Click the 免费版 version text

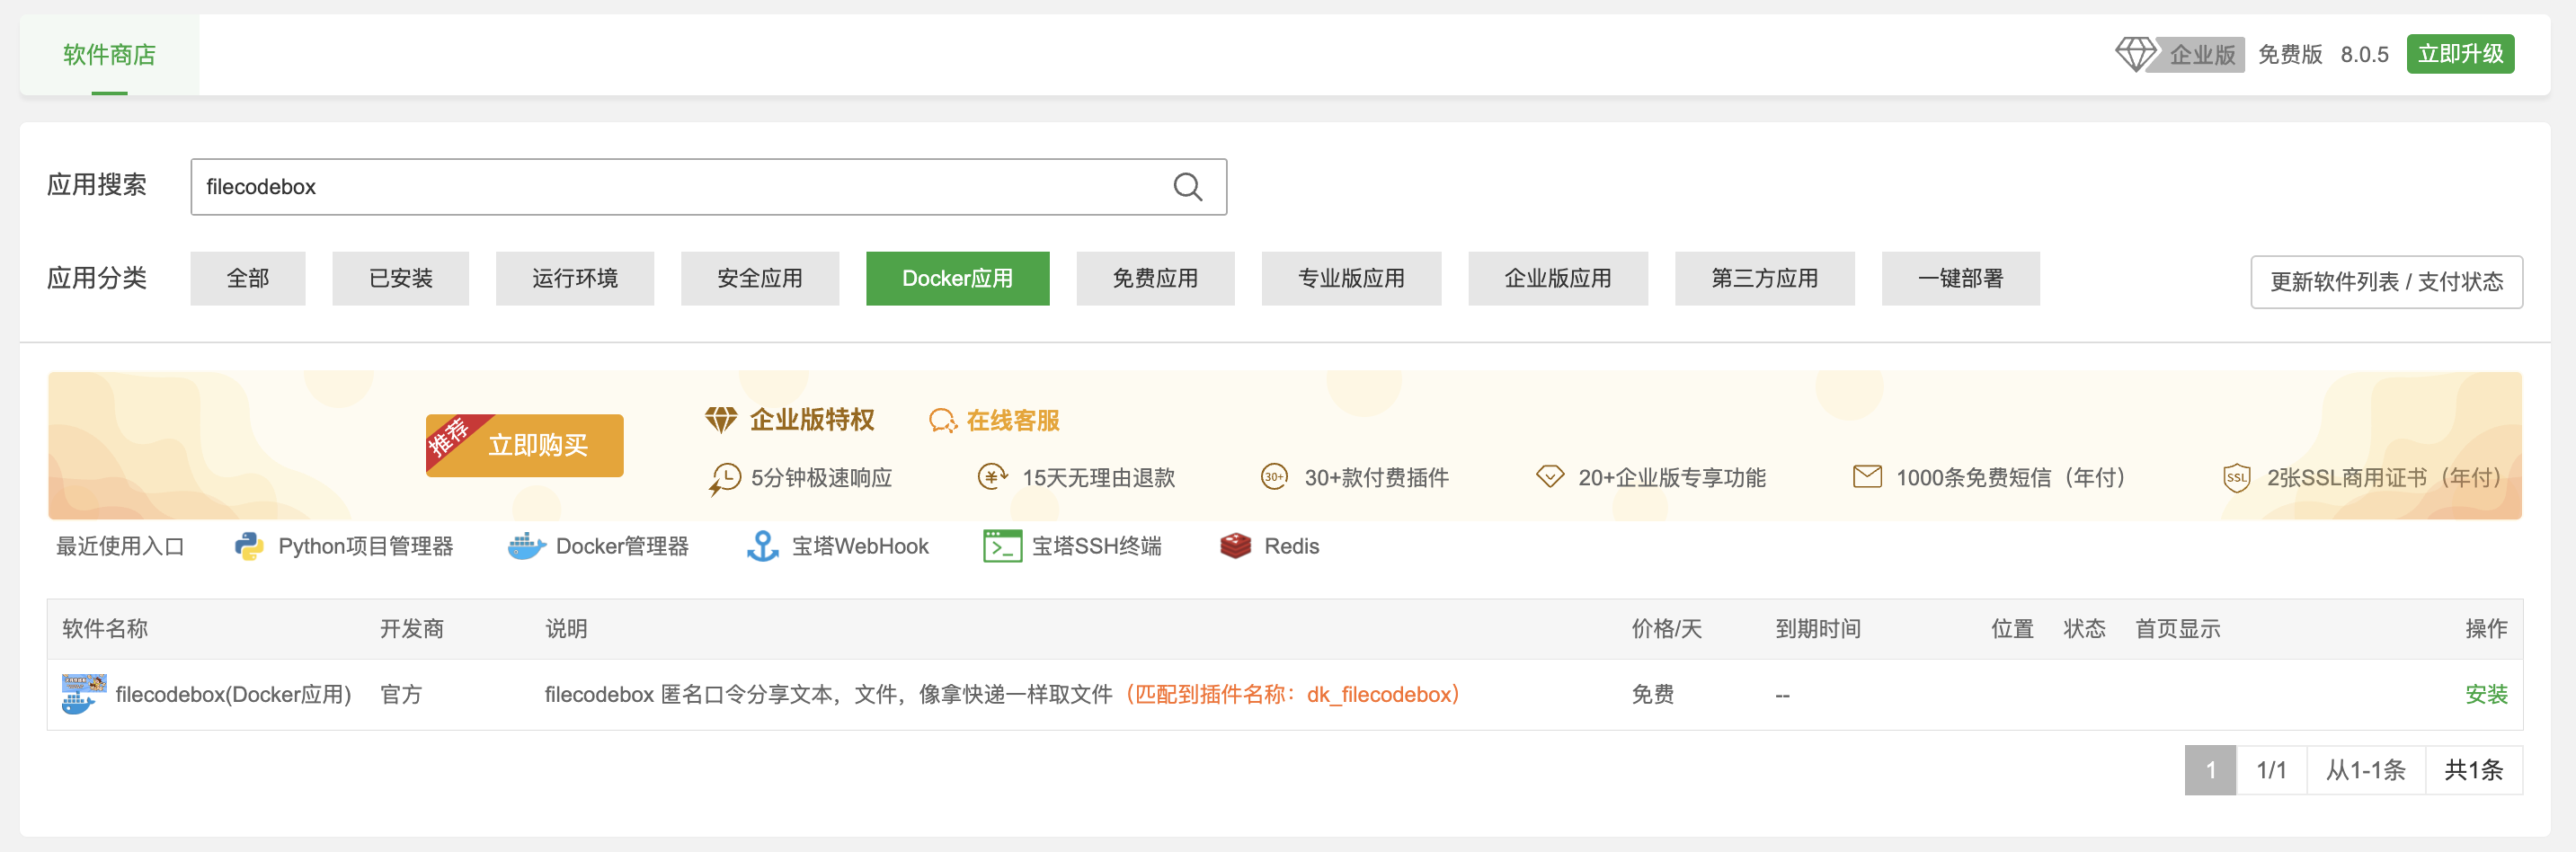2290,54
